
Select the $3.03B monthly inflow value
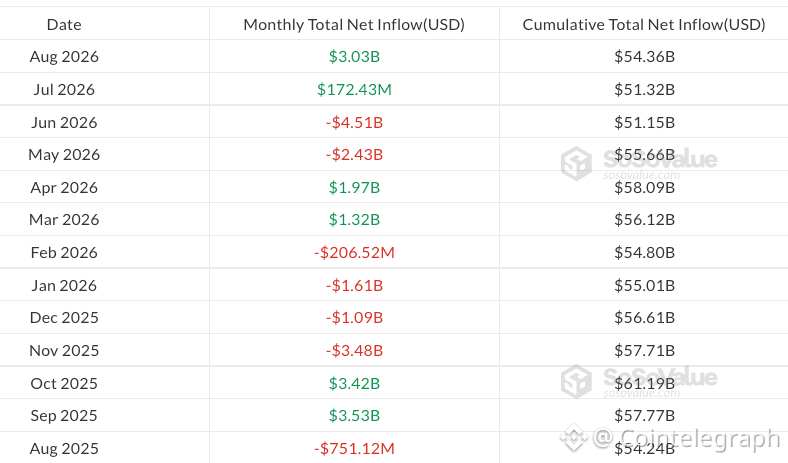pos(354,56)
